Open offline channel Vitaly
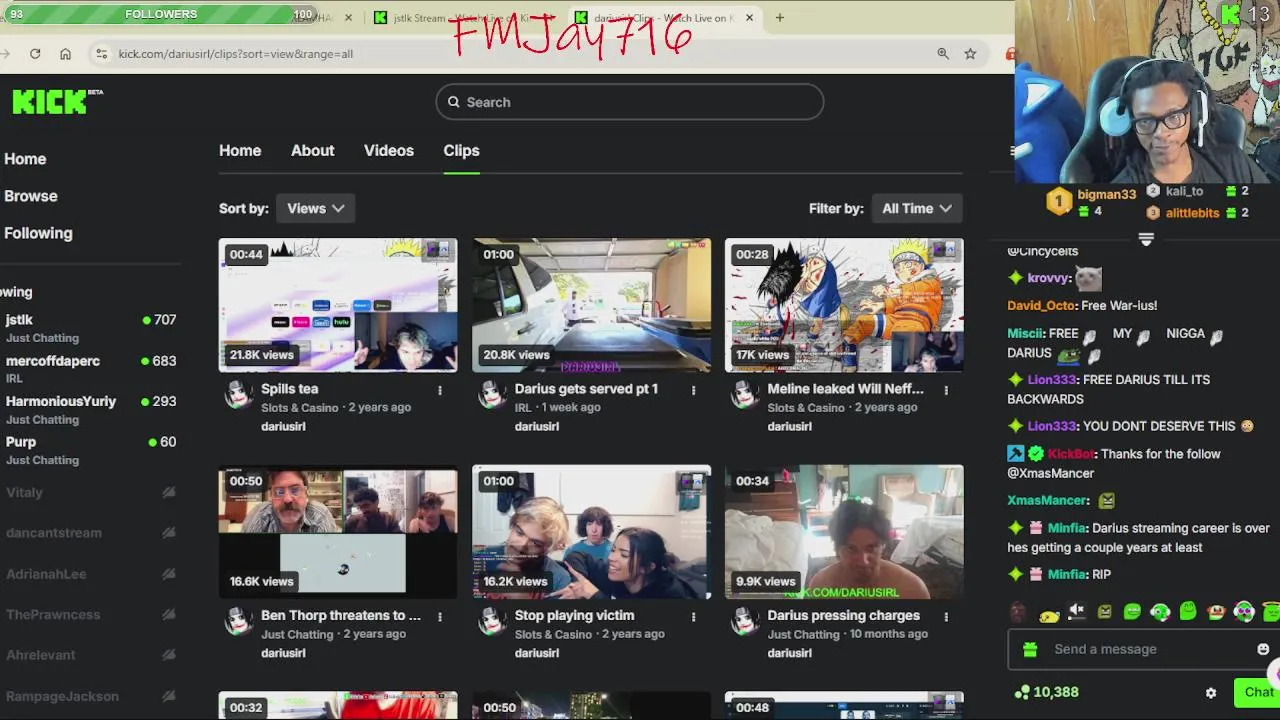Viewport: 1280px width, 720px height. click(x=90, y=492)
